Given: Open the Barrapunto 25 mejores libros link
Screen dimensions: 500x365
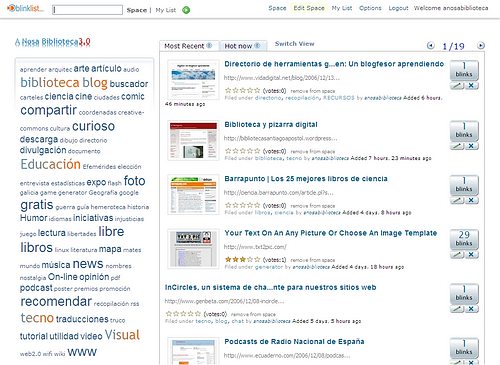Looking at the screenshot, I should 306,179.
